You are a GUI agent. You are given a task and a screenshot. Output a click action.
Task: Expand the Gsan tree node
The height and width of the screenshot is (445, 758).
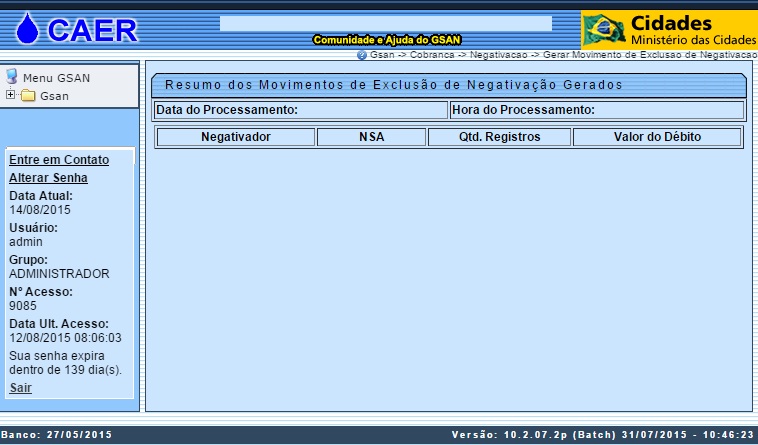[10, 96]
